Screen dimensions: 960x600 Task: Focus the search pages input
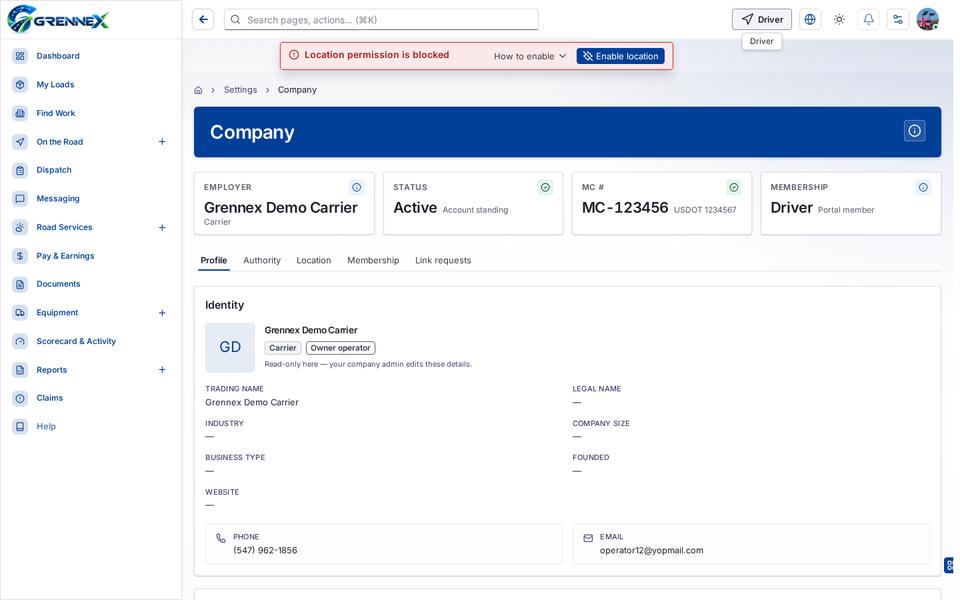click(381, 20)
